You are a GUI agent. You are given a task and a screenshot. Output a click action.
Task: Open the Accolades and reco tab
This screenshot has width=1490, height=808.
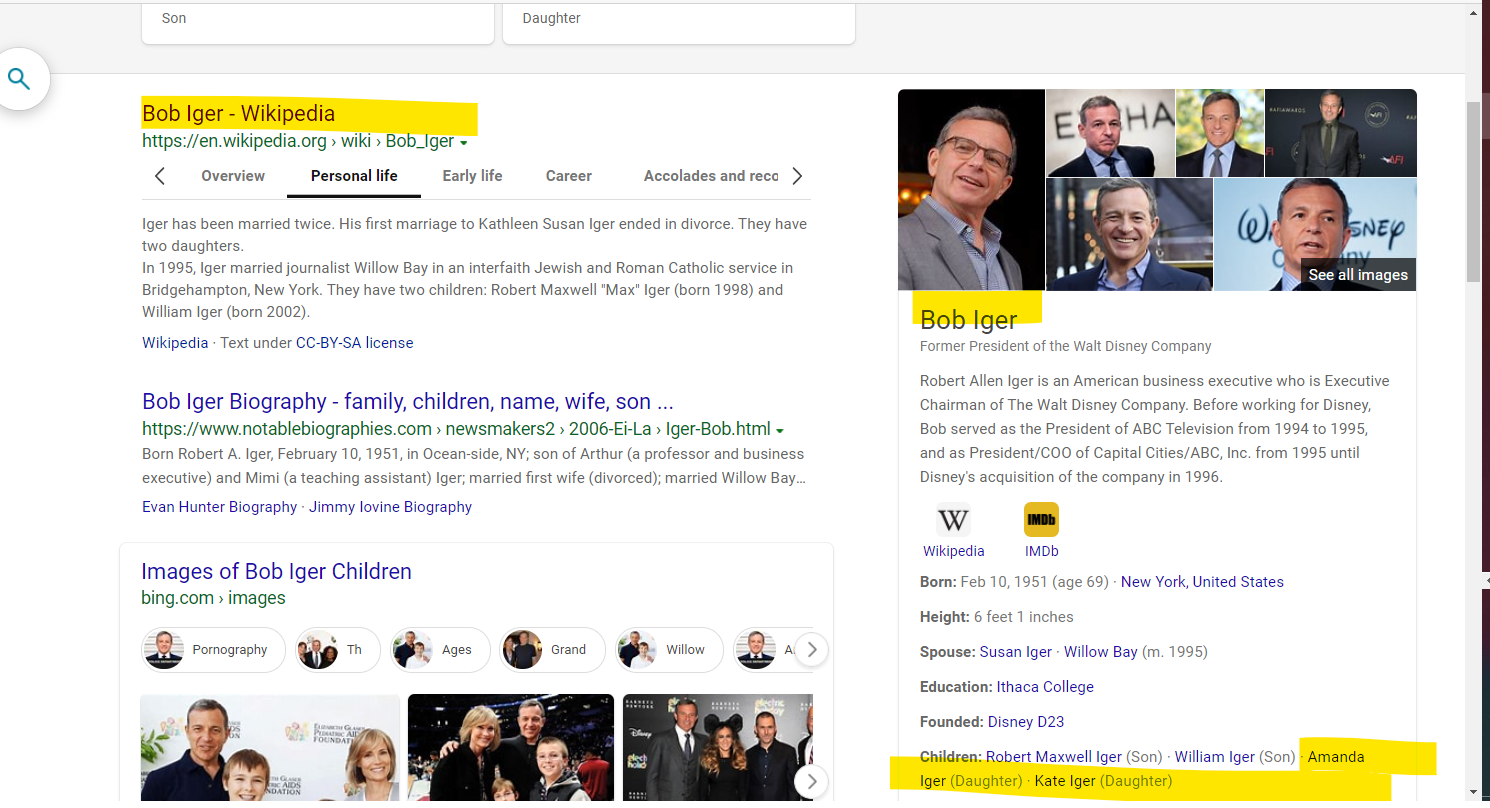click(711, 176)
